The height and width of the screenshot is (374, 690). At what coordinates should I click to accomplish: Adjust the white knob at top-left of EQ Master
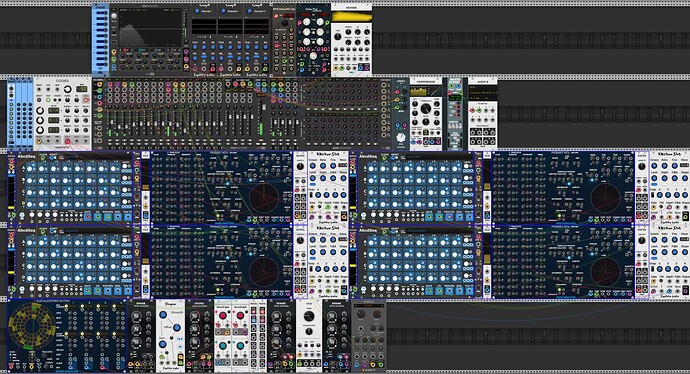(x=114, y=16)
